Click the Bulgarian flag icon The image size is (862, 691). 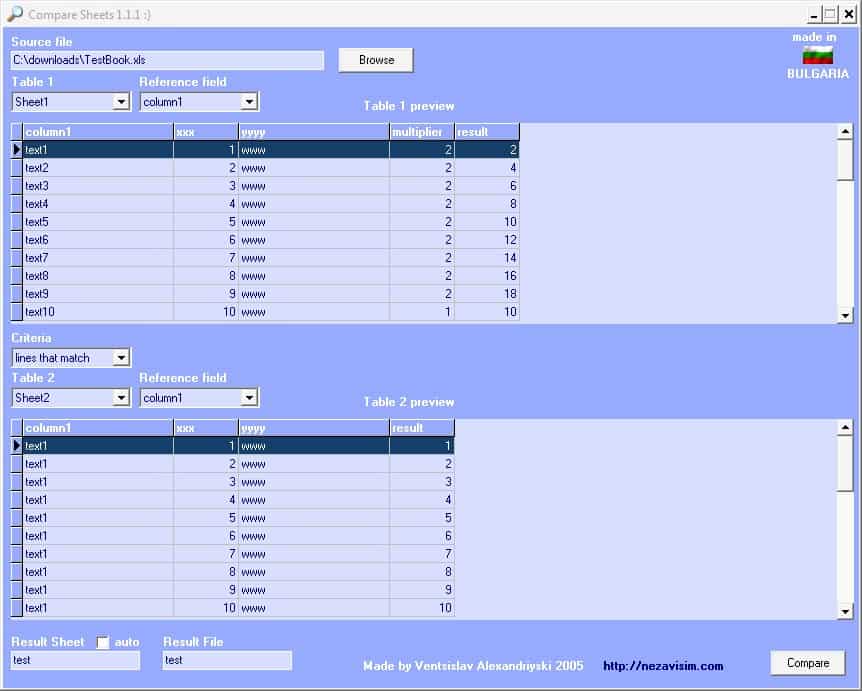pos(817,56)
